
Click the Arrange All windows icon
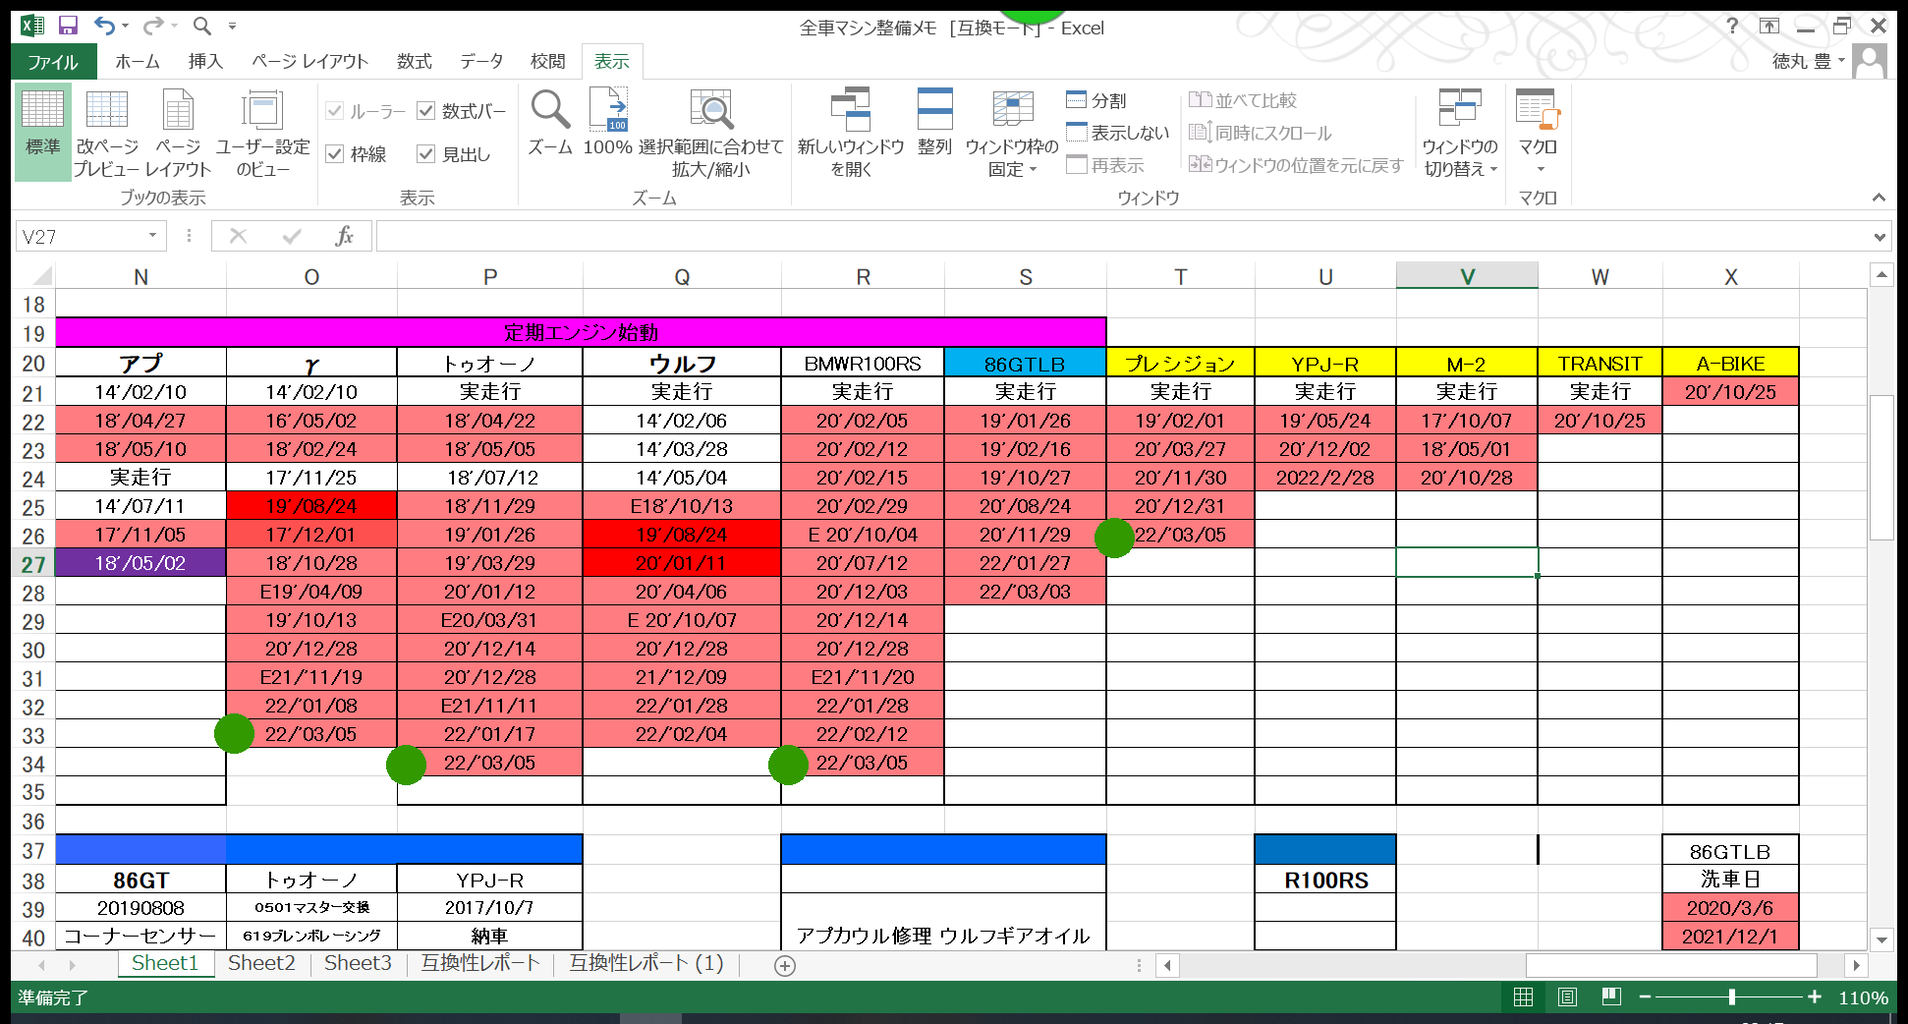click(x=934, y=110)
